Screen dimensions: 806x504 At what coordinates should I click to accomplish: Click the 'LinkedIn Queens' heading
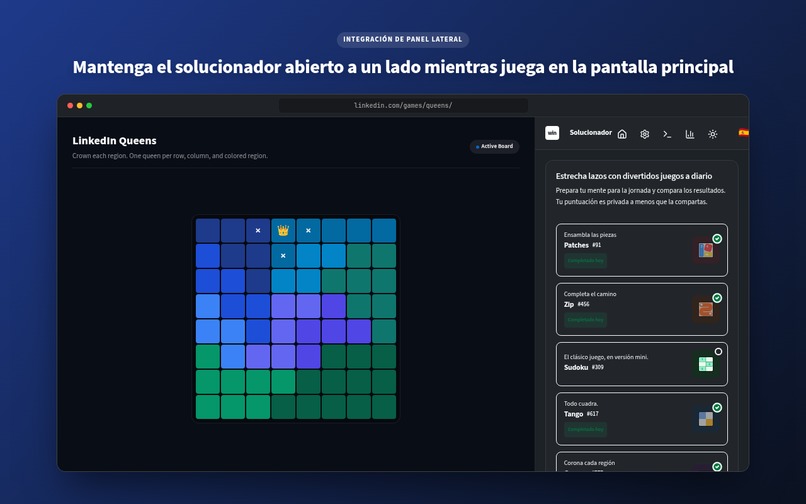[115, 141]
